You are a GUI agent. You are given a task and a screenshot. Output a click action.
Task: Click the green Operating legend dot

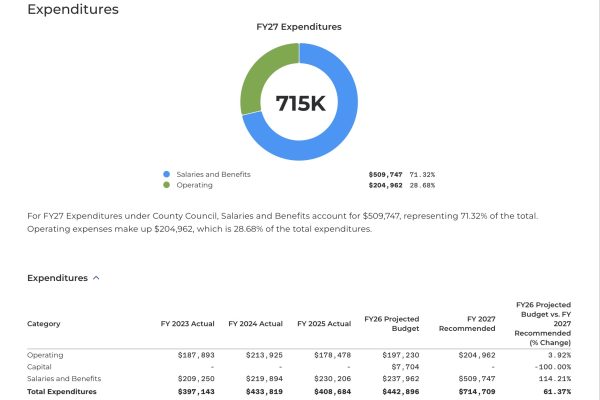[167, 184]
